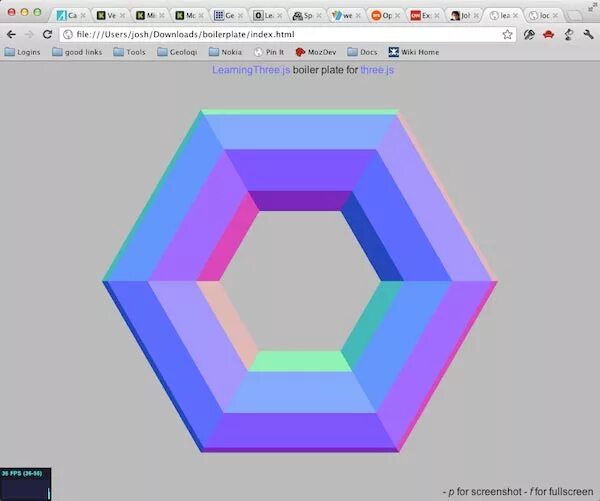The width and height of the screenshot is (600, 501).
Task: Close the 'we' tab
Action: [358, 15]
